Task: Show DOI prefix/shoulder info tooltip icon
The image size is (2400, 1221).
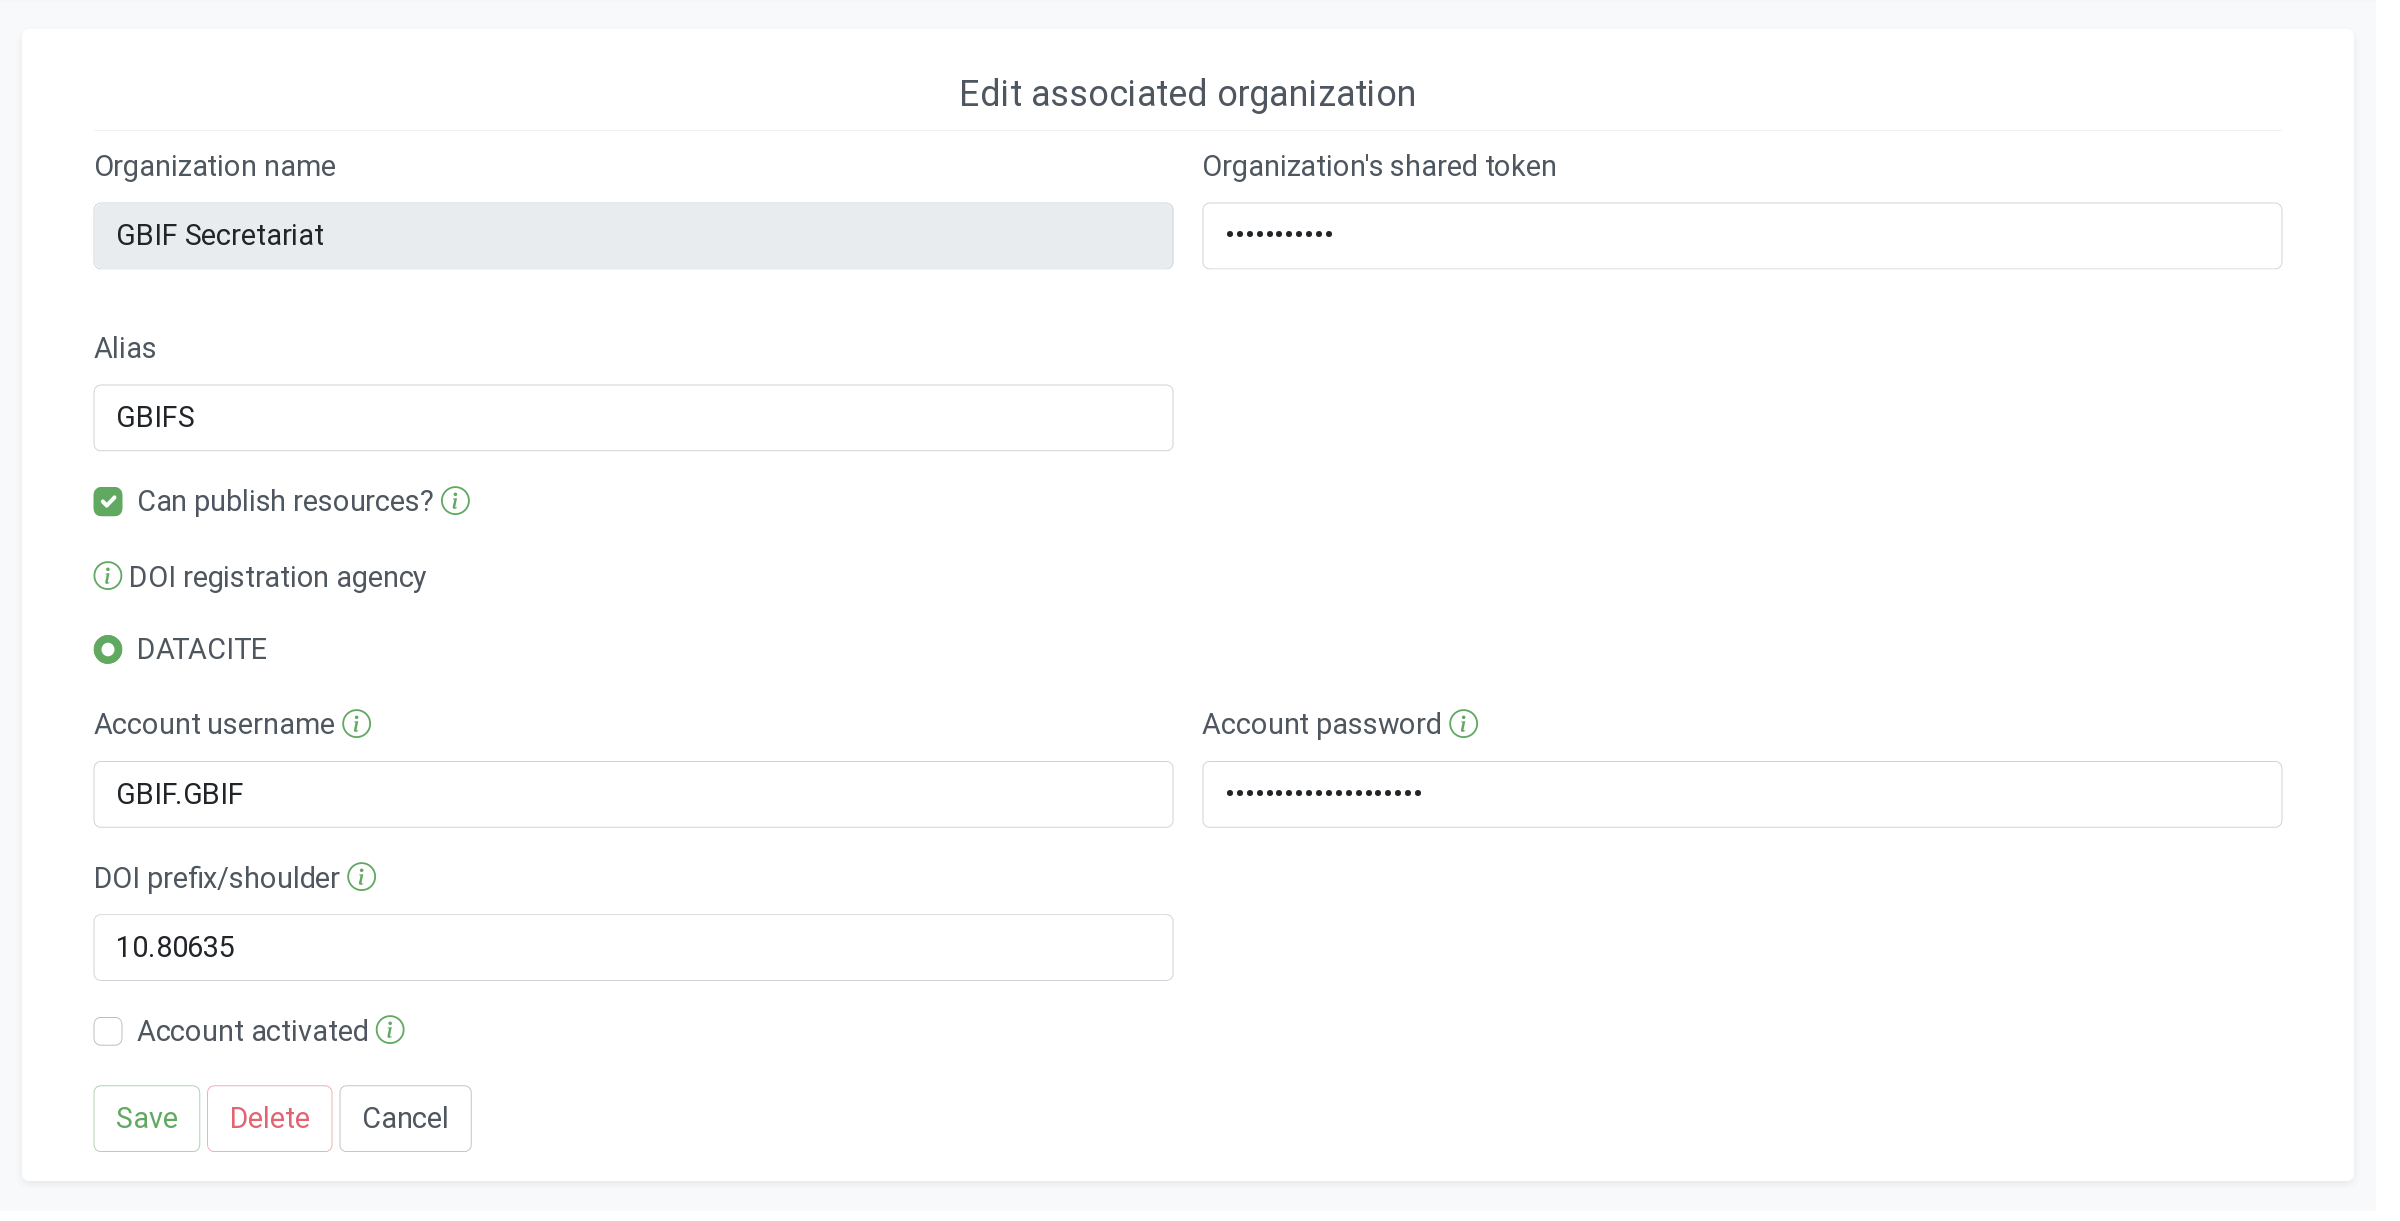Action: click(x=361, y=877)
